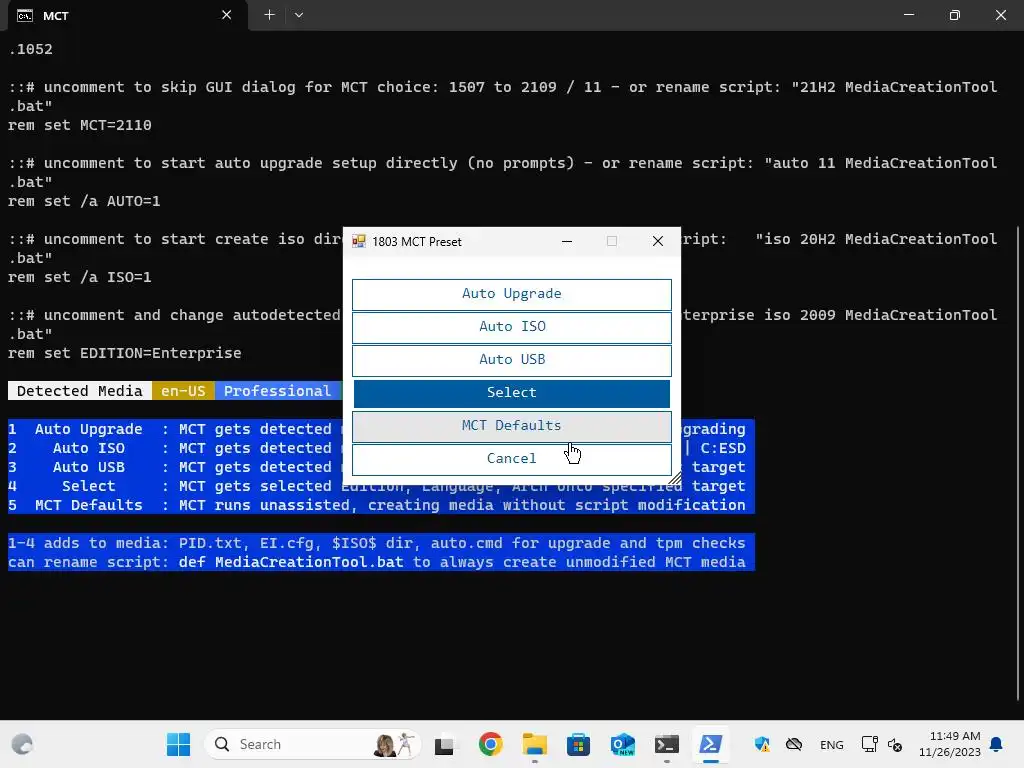The width and height of the screenshot is (1024, 768).
Task: Click the MCT Preset dialog title icon
Action: [x=359, y=241]
